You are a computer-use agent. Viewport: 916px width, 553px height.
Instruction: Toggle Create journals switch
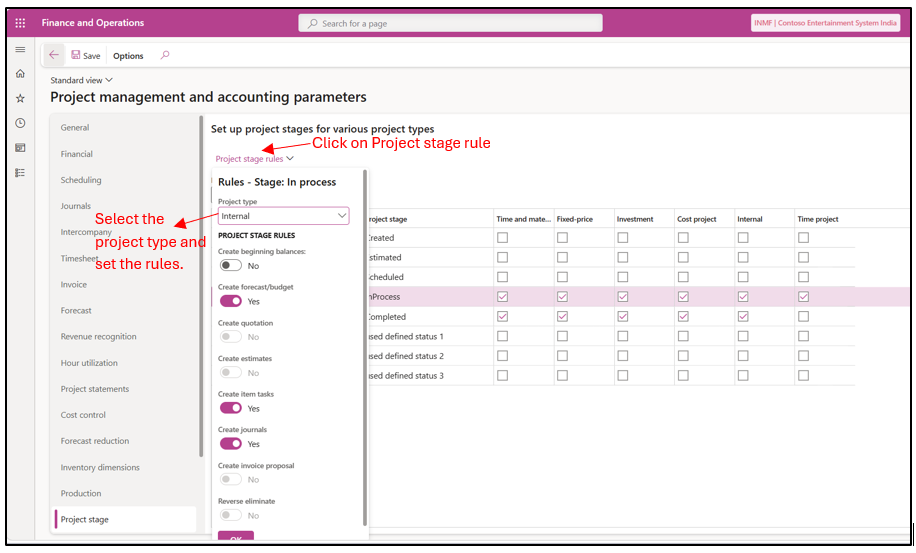[231, 443]
